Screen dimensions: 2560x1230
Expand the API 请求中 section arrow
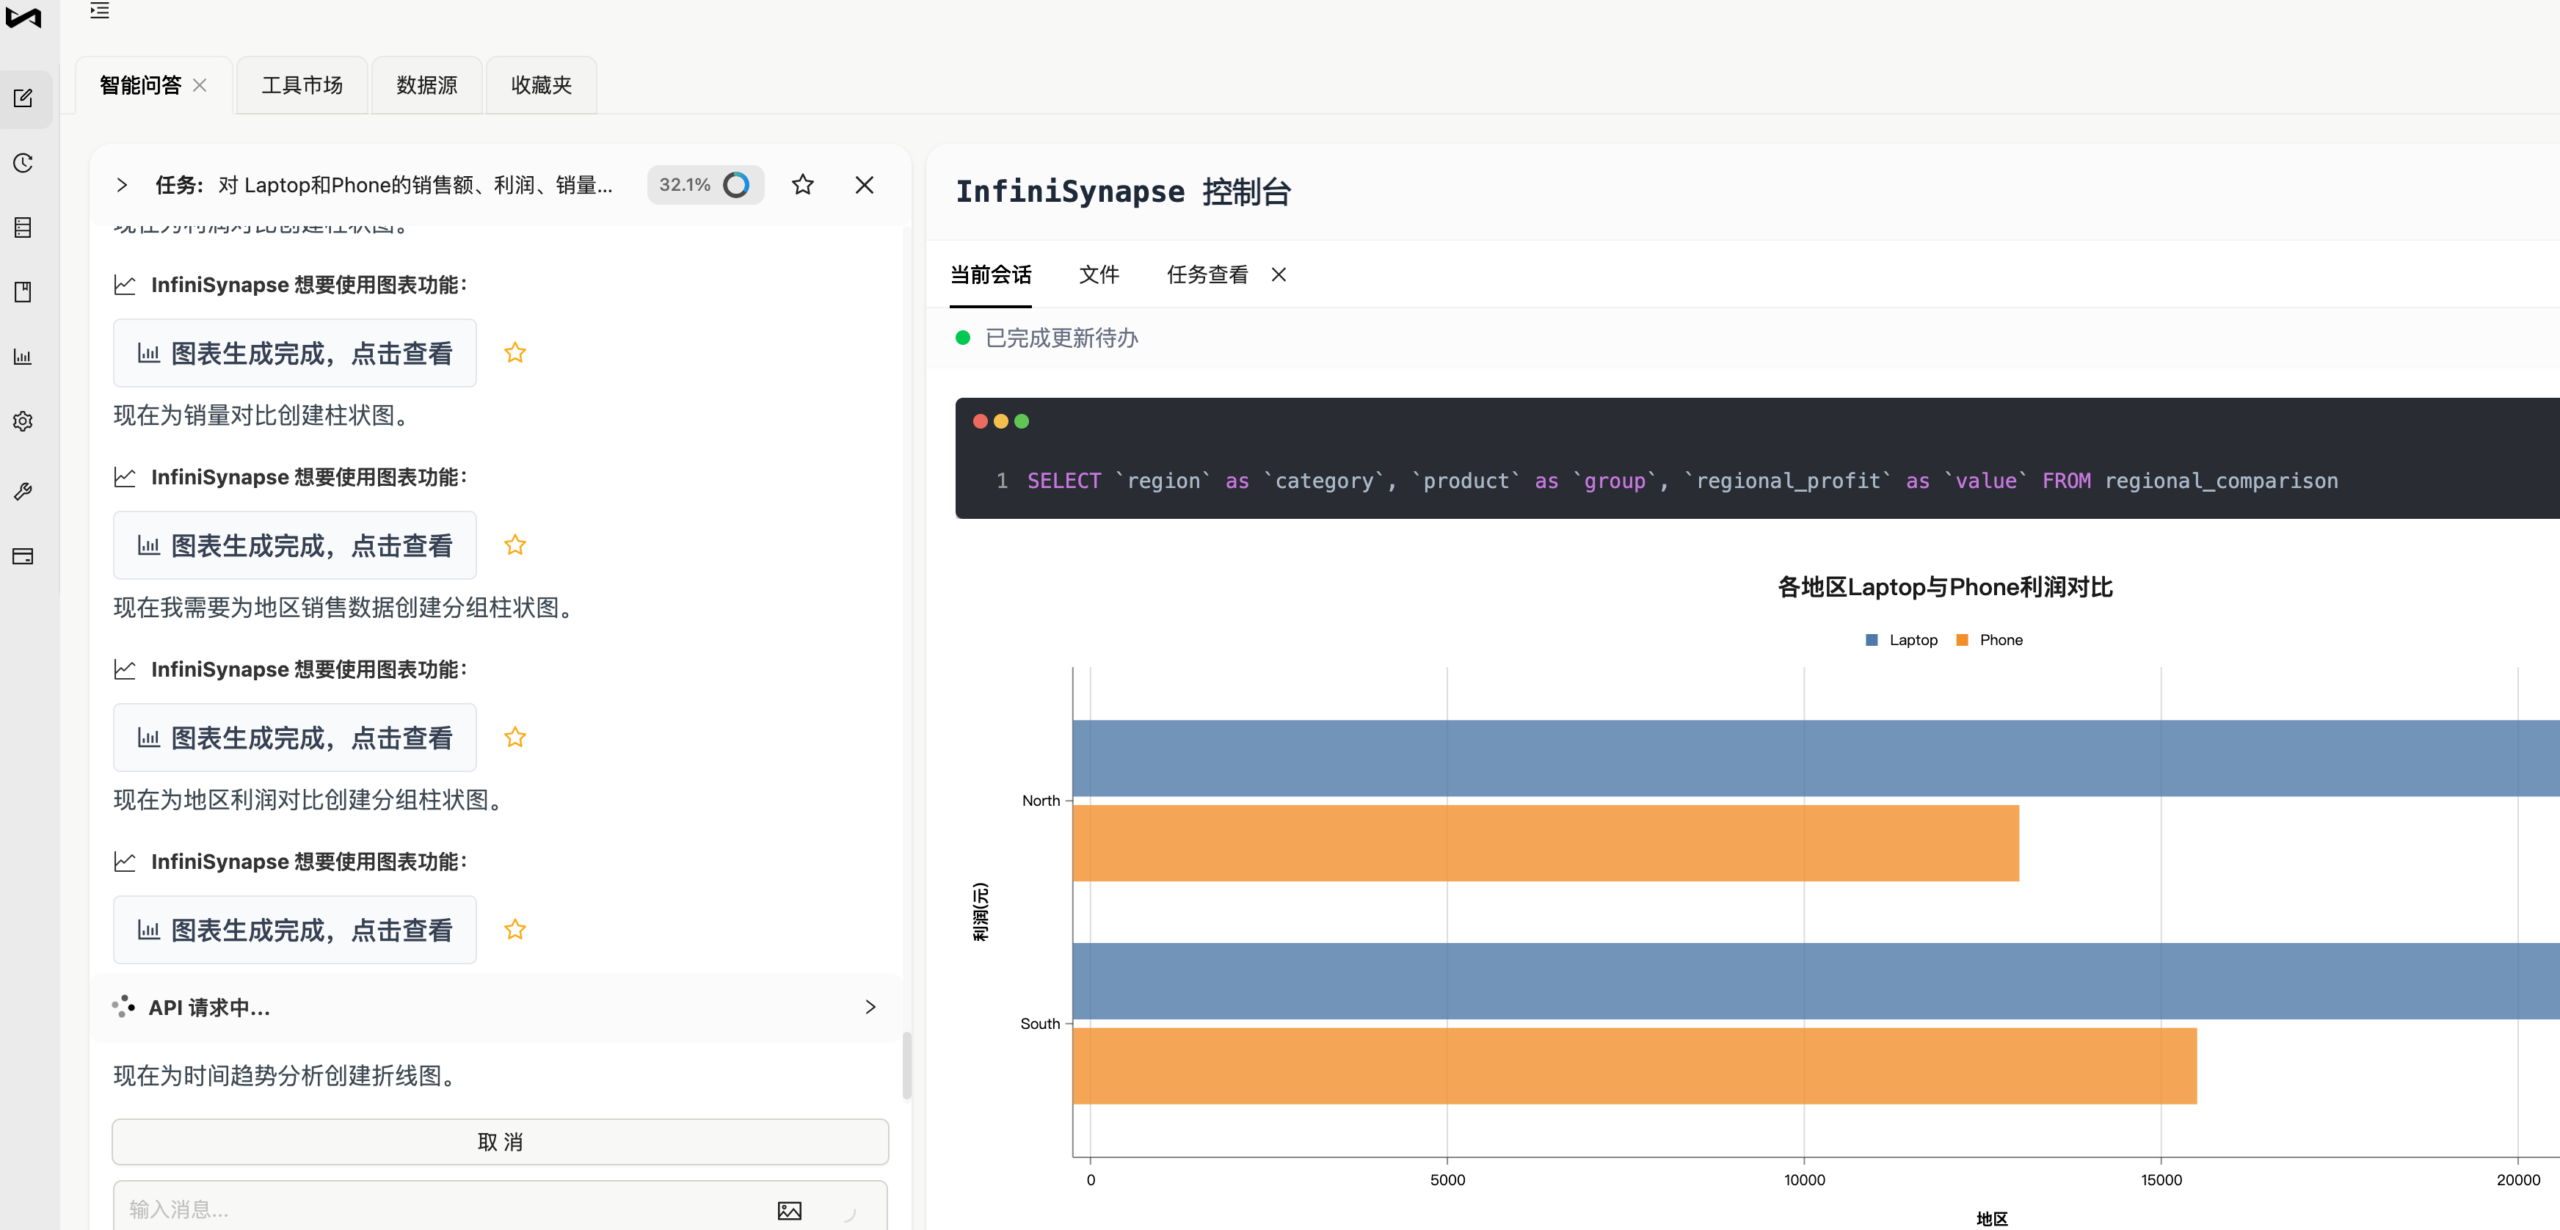(x=870, y=1007)
